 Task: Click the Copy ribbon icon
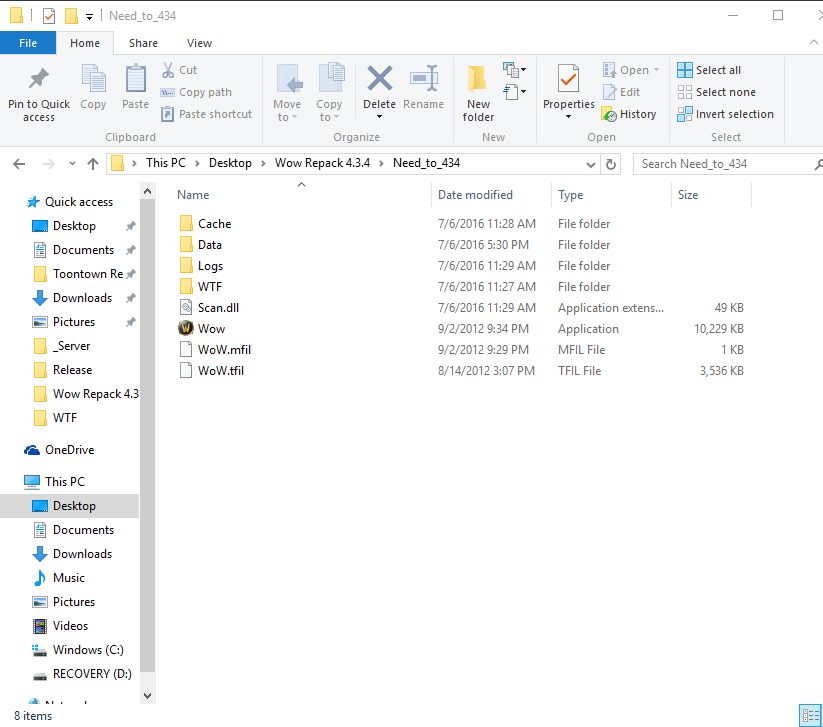(x=93, y=79)
